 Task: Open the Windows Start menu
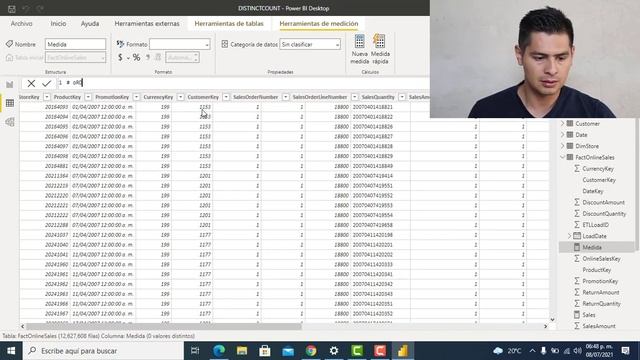(x=11, y=351)
